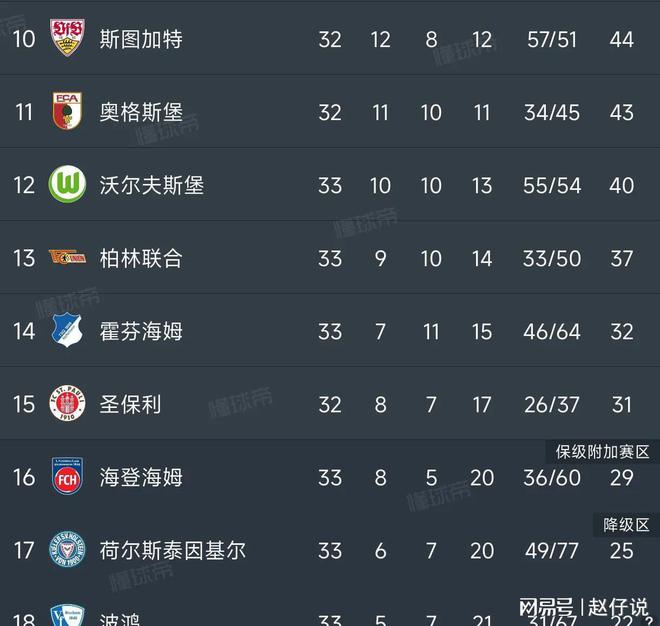Click the 降级区 relegation zone label
The width and height of the screenshot is (660, 626).
[x=624, y=524]
